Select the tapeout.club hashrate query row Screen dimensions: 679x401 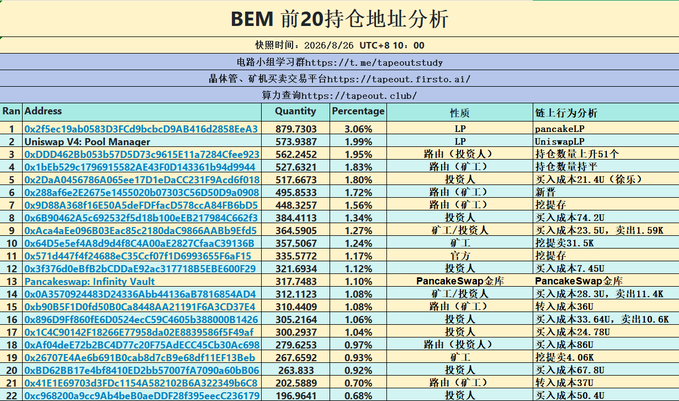(x=340, y=95)
